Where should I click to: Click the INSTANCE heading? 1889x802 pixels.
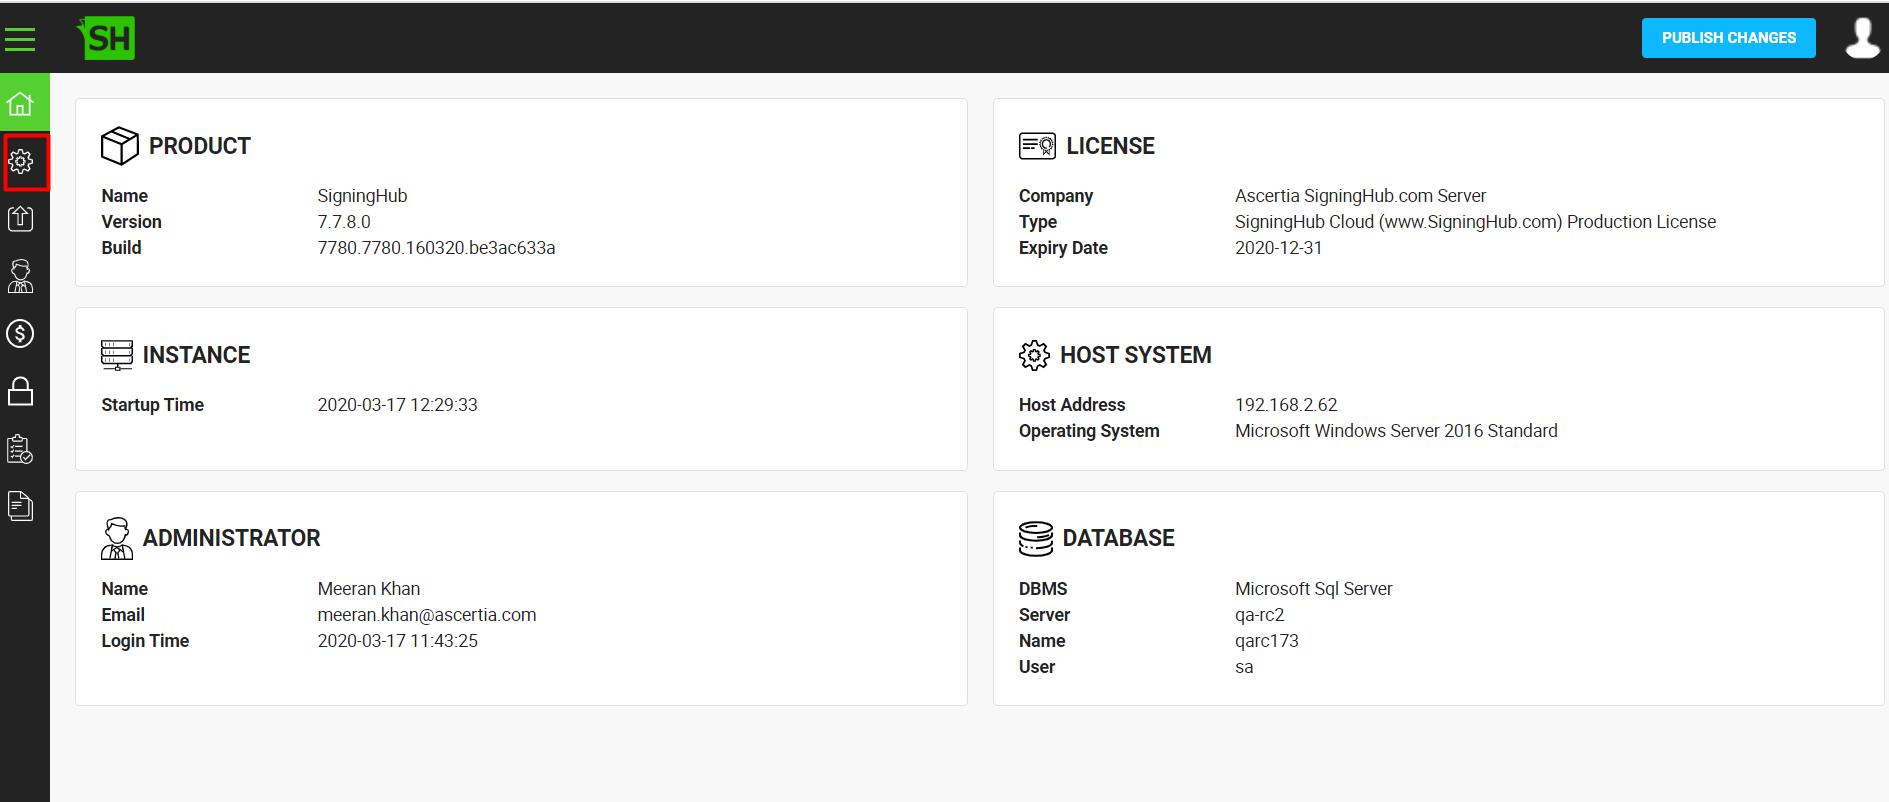pos(197,355)
